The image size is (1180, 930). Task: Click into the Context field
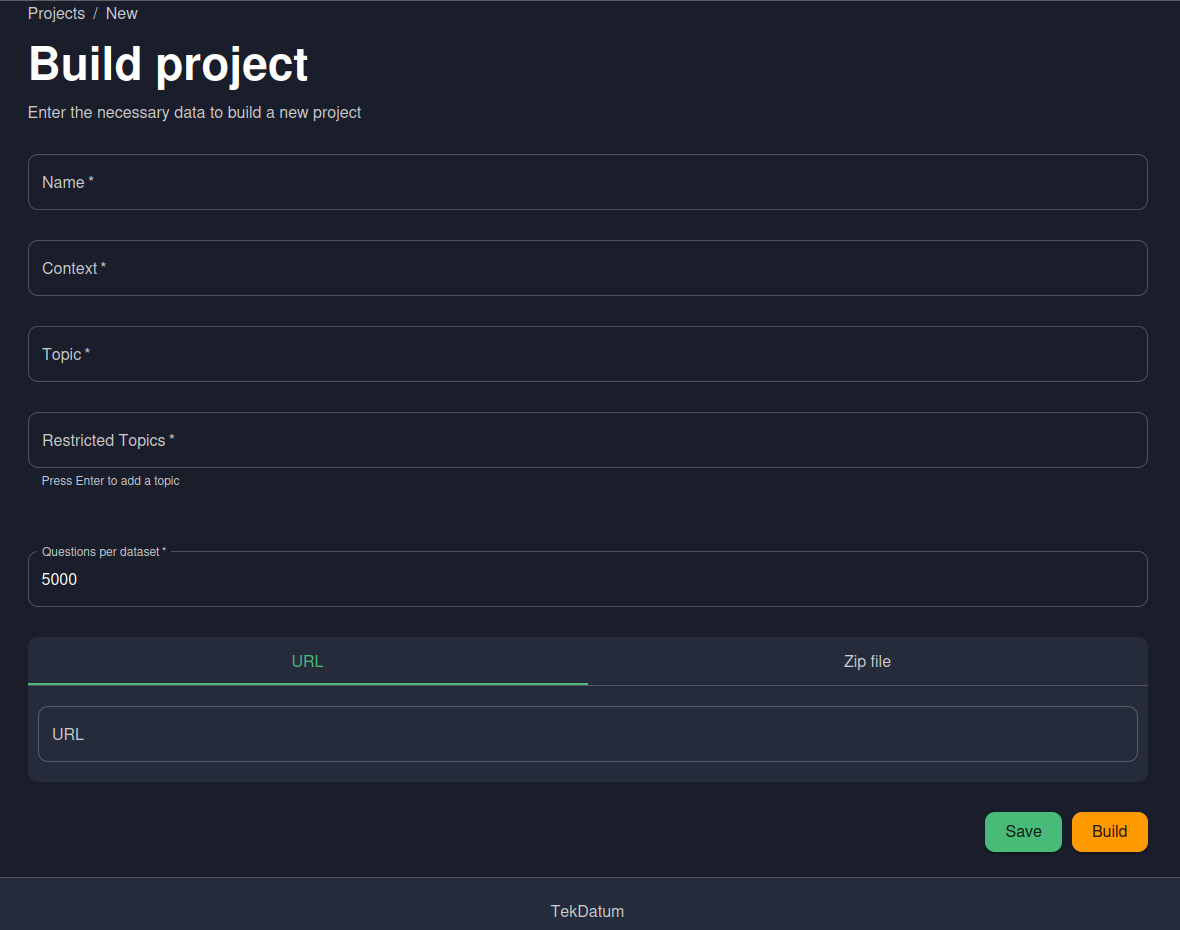[587, 268]
